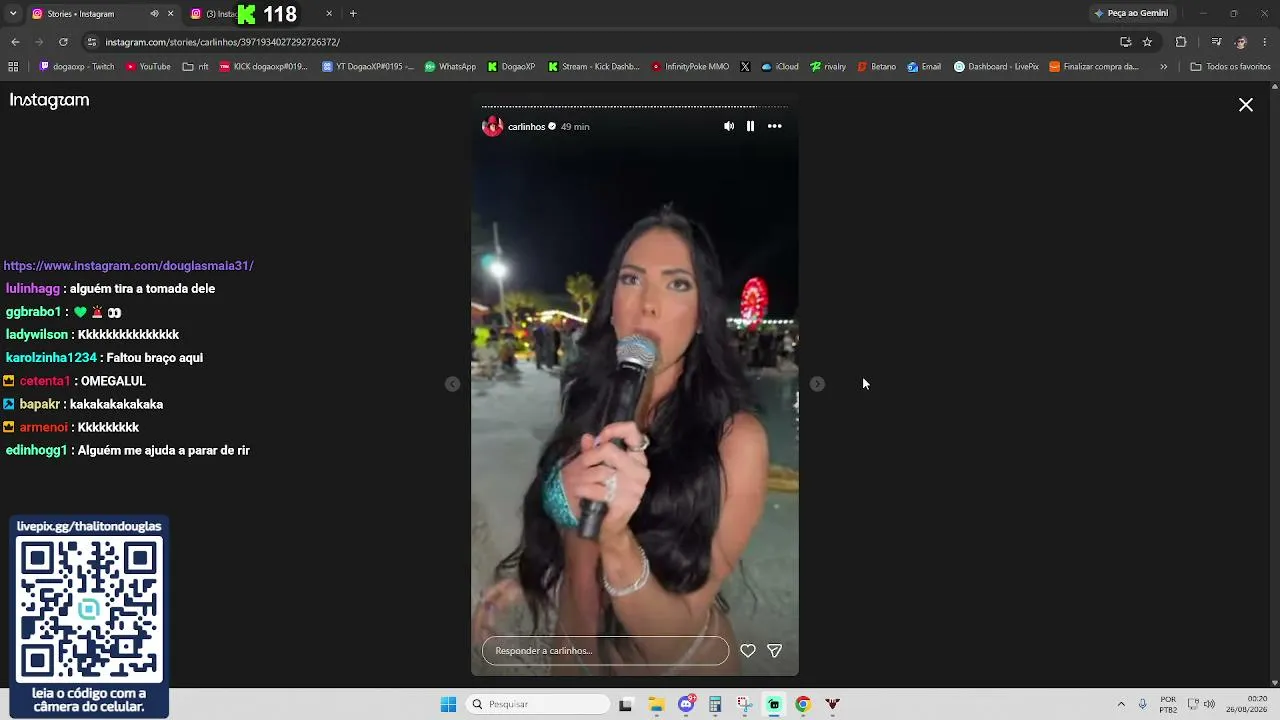Image resolution: width=1280 pixels, height=720 pixels.
Task: Open File Explorer from the taskbar
Action: (x=656, y=704)
